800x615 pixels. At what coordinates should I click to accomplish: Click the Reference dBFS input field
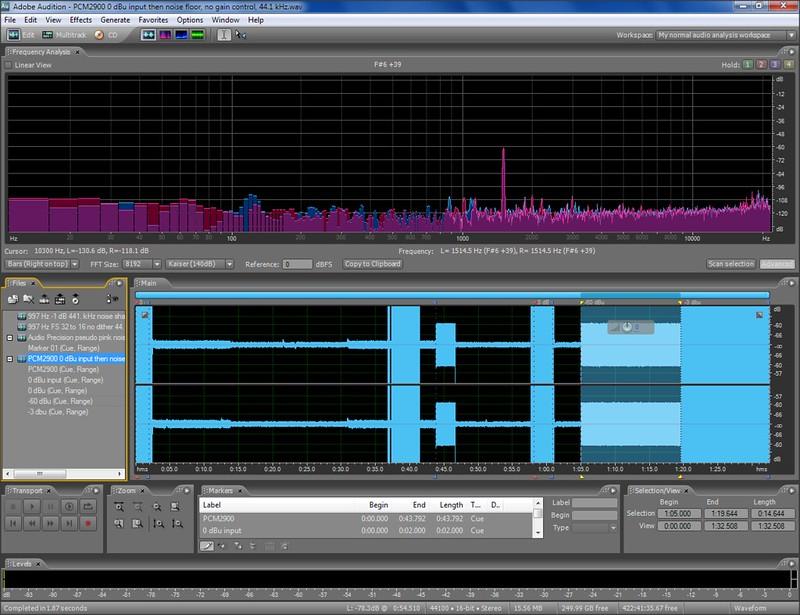pos(297,264)
